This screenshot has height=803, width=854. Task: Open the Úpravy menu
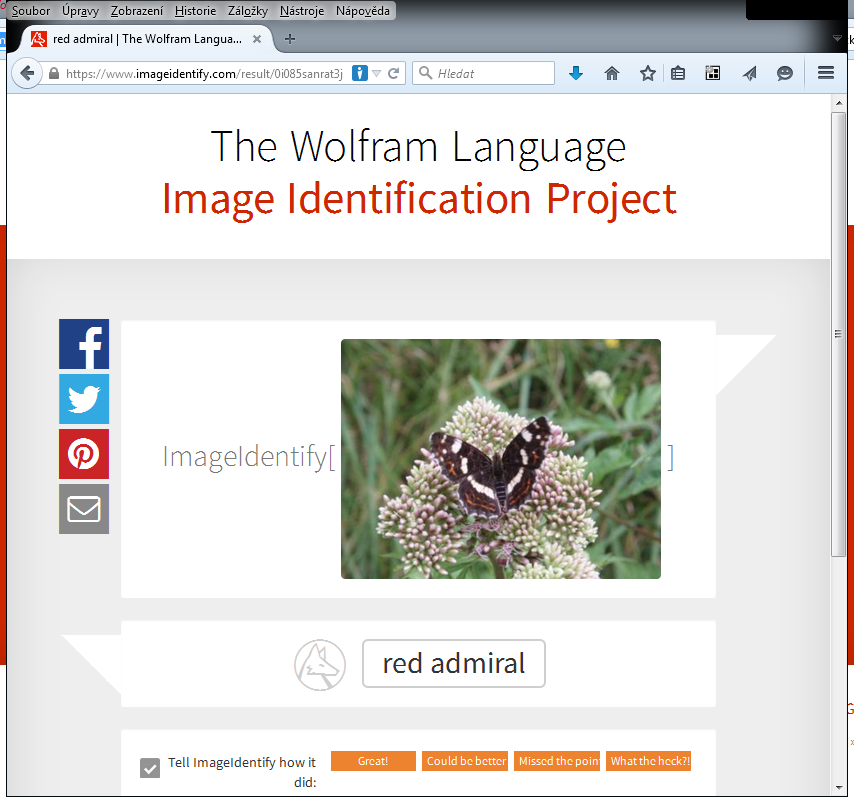[80, 11]
